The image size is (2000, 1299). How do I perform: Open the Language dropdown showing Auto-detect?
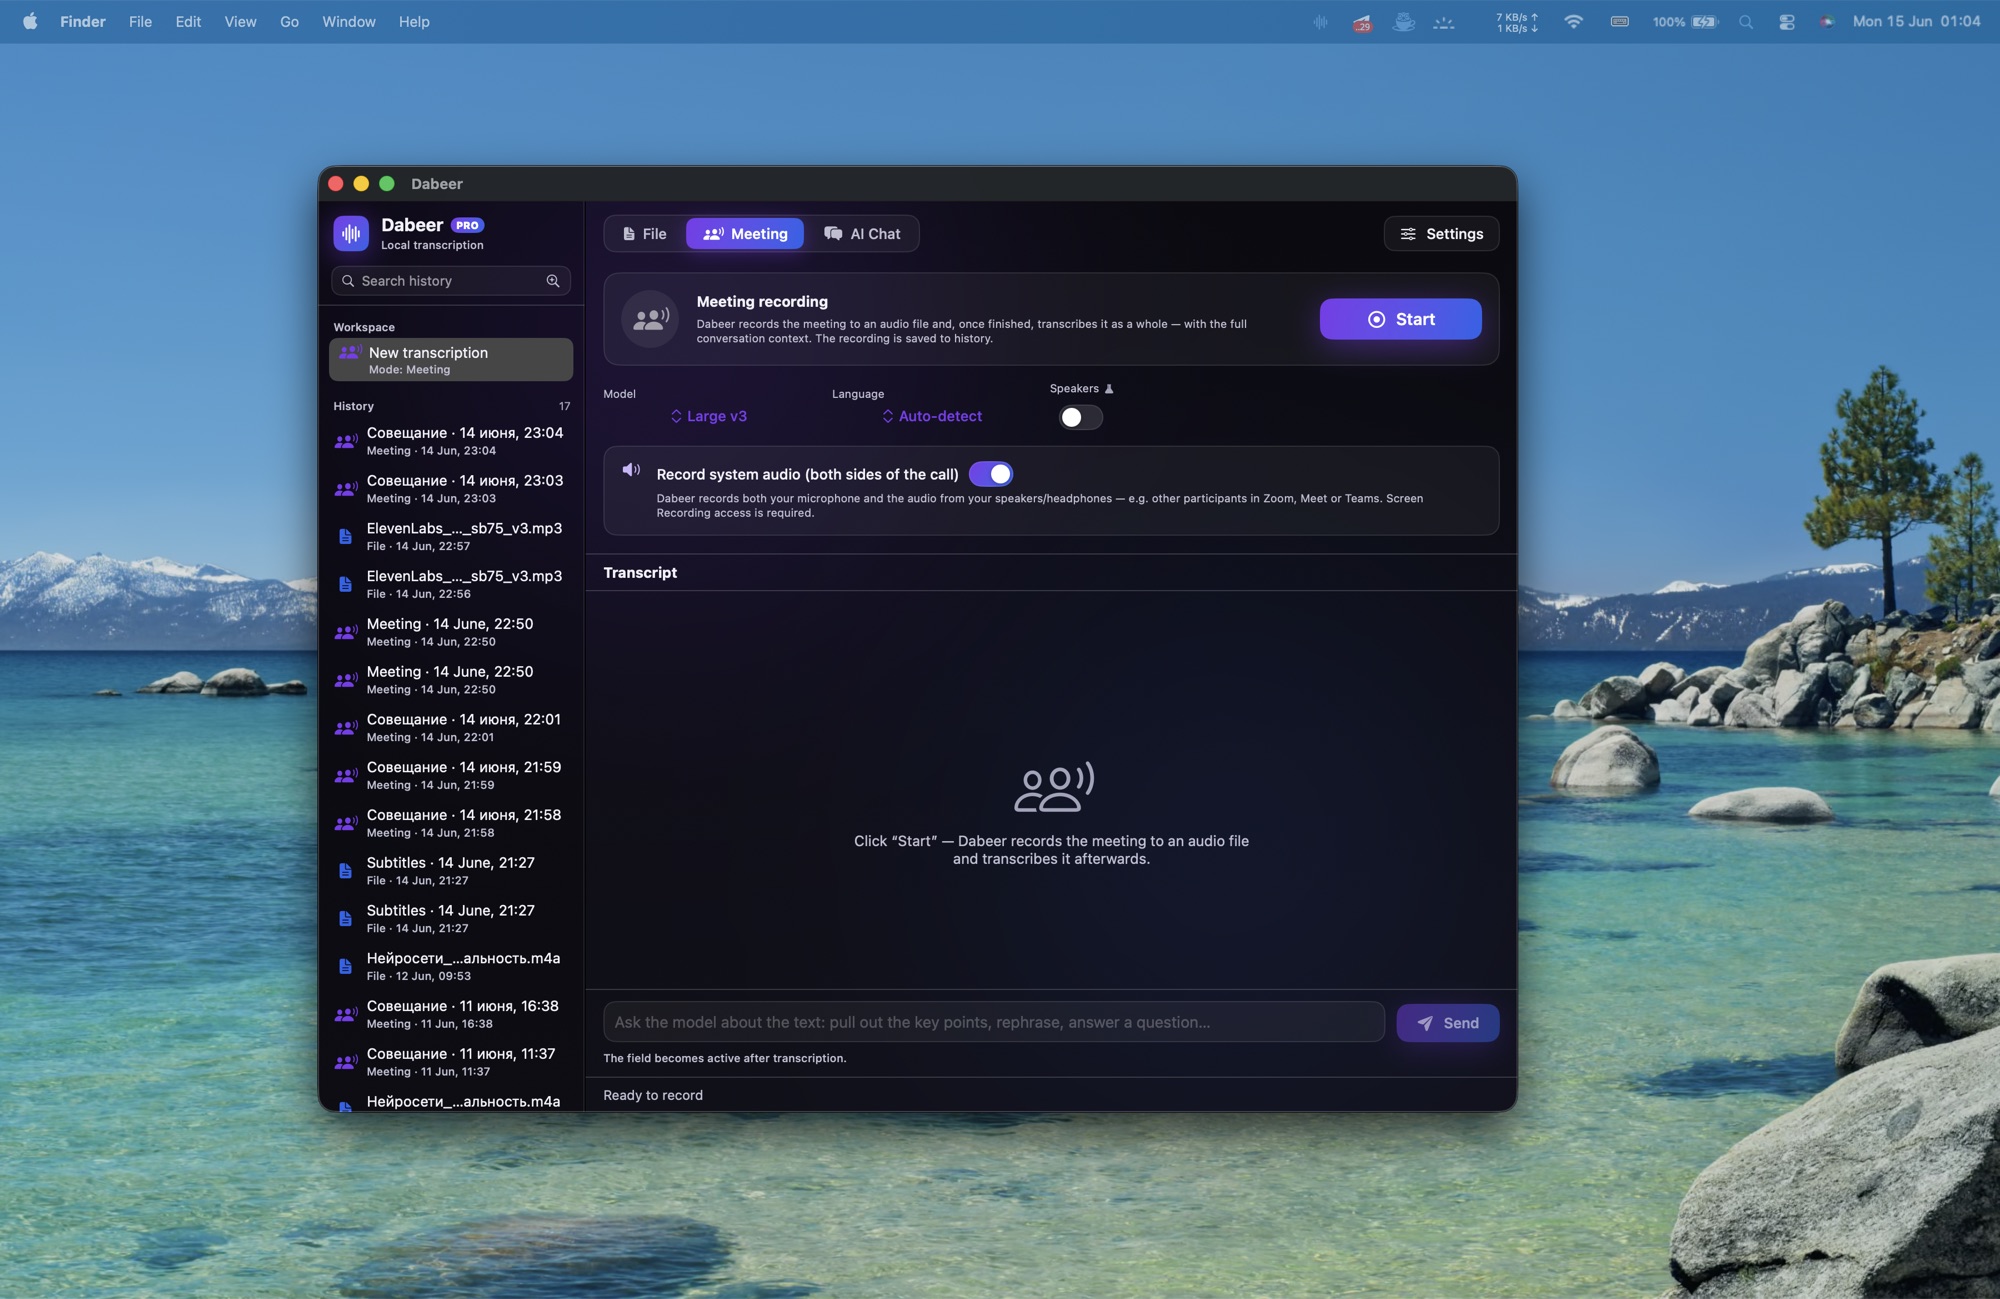point(932,416)
